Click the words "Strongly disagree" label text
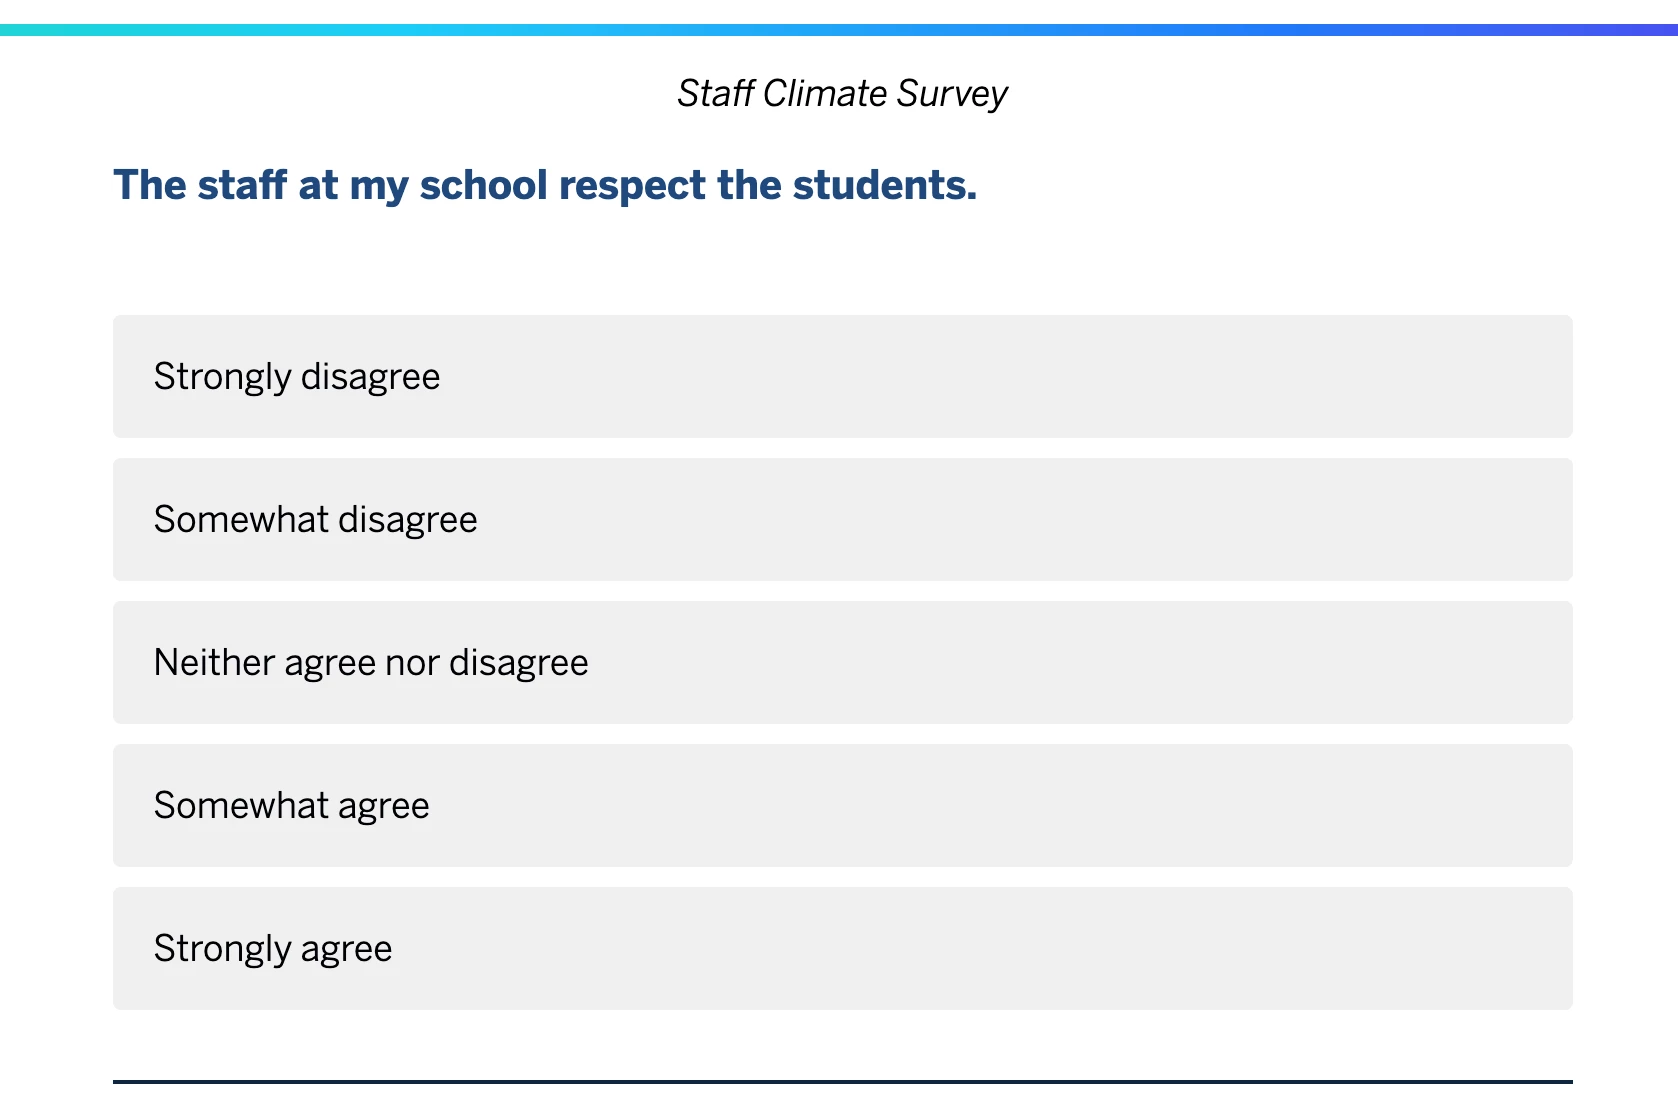1678x1112 pixels. (x=297, y=377)
